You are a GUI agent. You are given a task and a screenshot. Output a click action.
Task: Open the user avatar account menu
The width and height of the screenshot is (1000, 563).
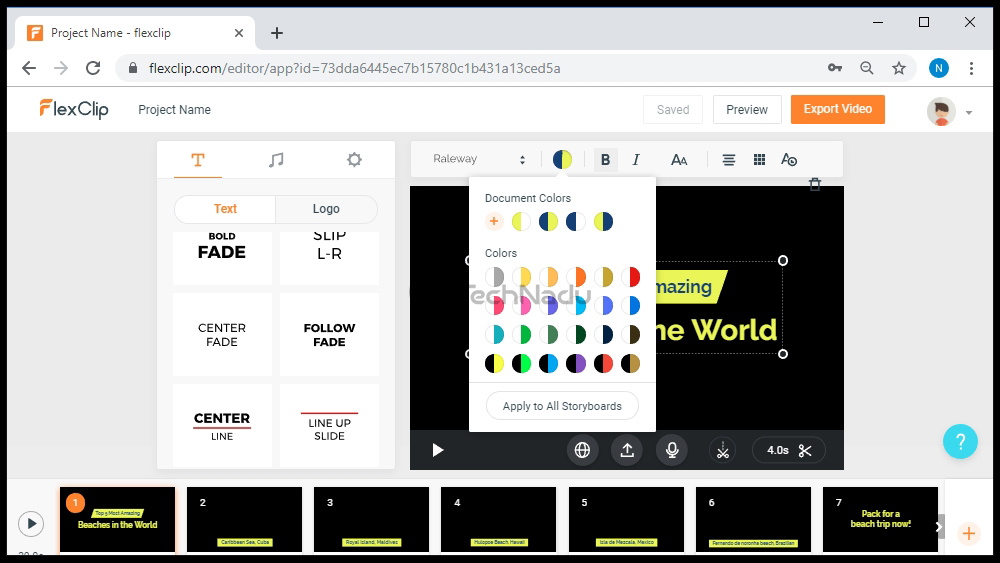tap(949, 111)
